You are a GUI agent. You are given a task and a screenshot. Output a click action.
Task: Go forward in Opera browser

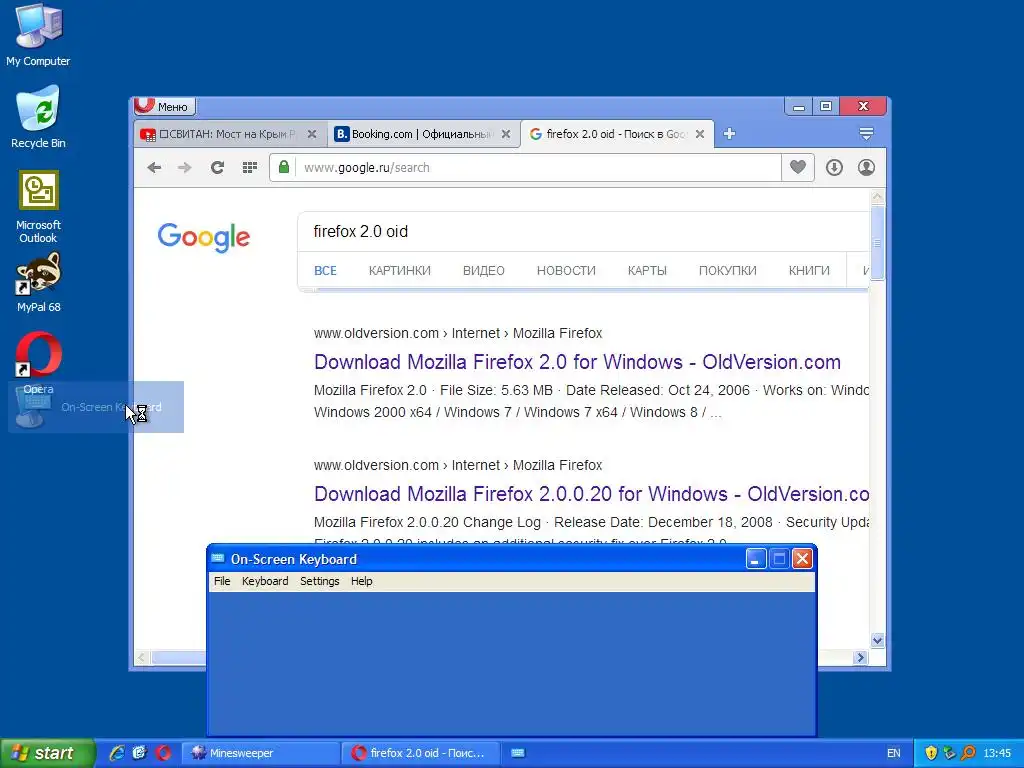coord(185,168)
